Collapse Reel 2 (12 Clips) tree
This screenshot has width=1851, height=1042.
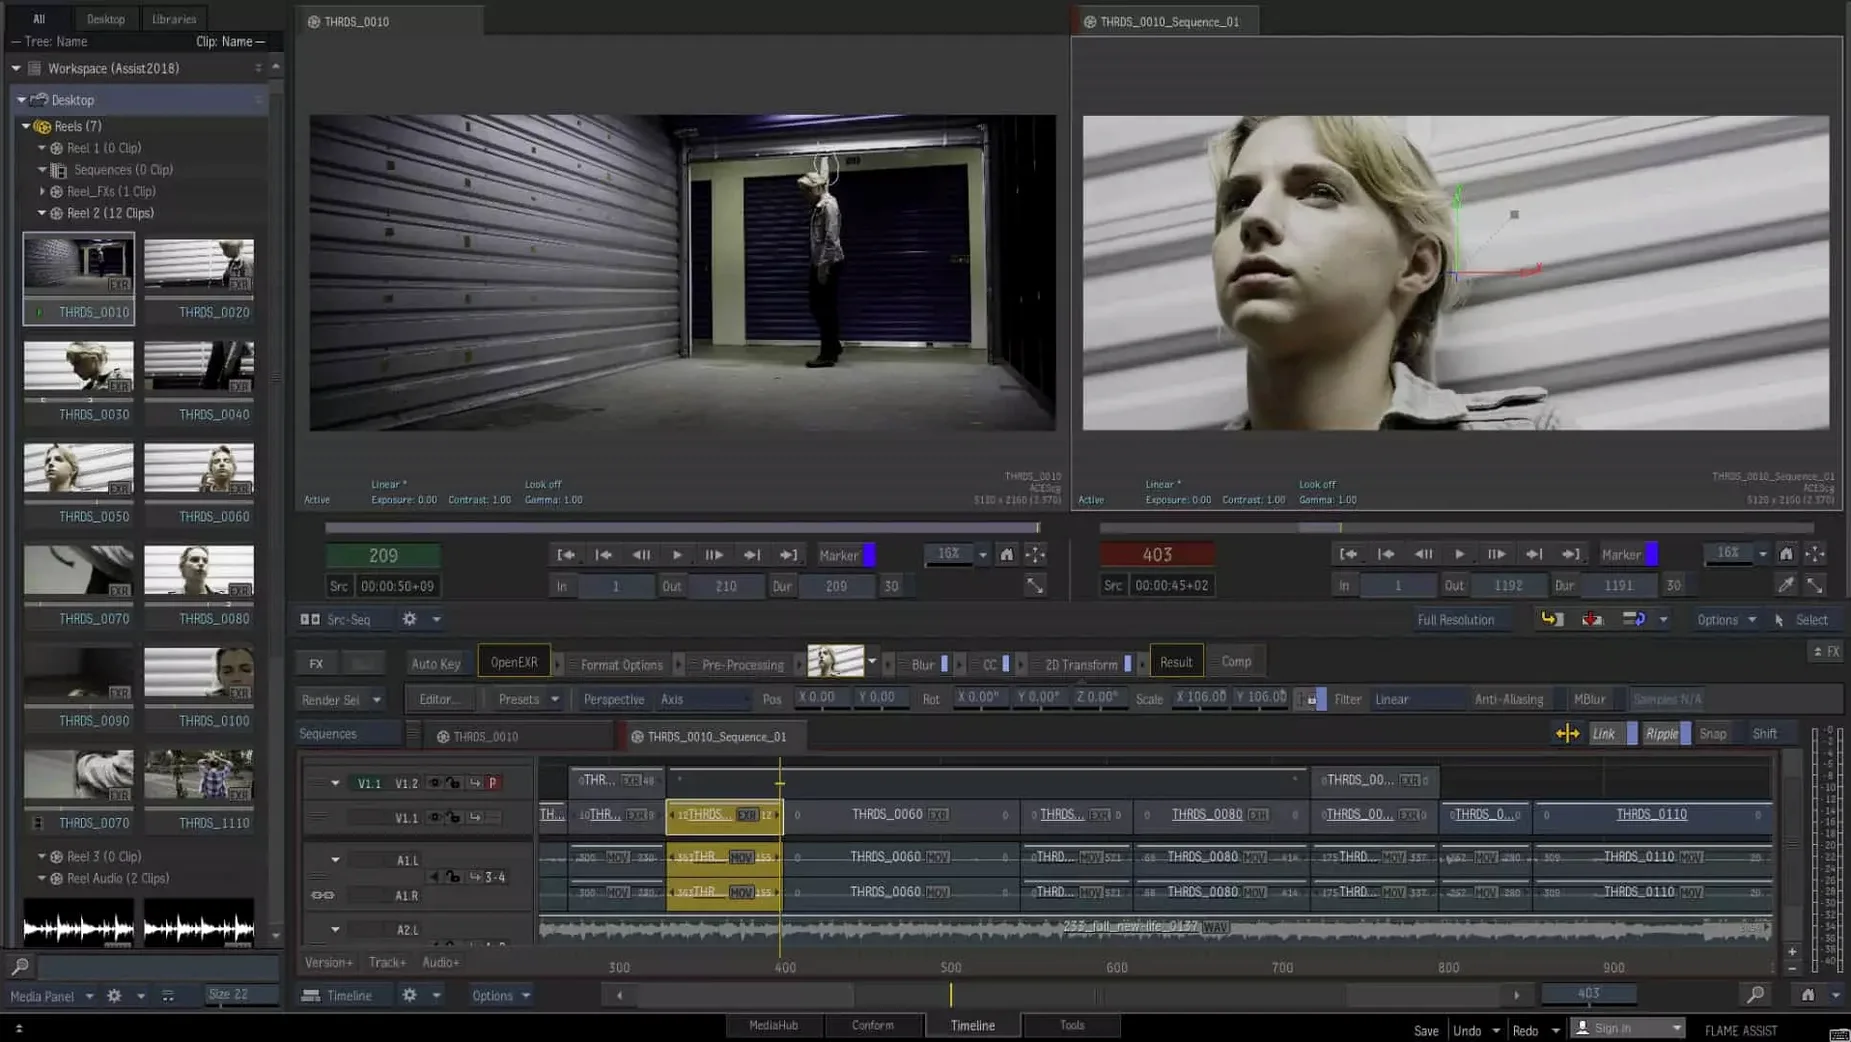coord(42,213)
